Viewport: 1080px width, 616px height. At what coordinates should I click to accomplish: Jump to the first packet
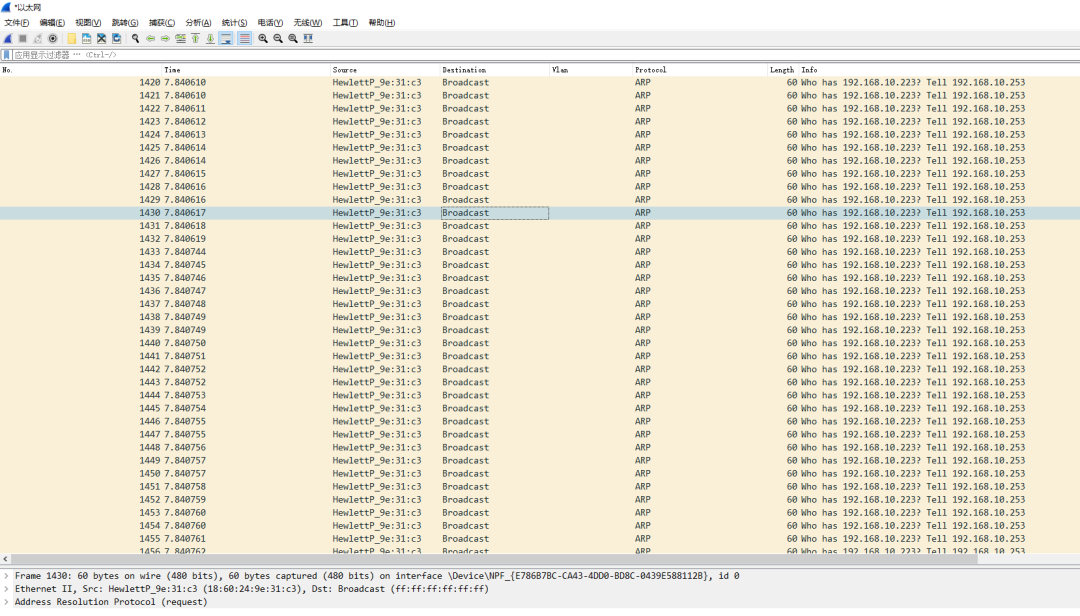[196, 39]
